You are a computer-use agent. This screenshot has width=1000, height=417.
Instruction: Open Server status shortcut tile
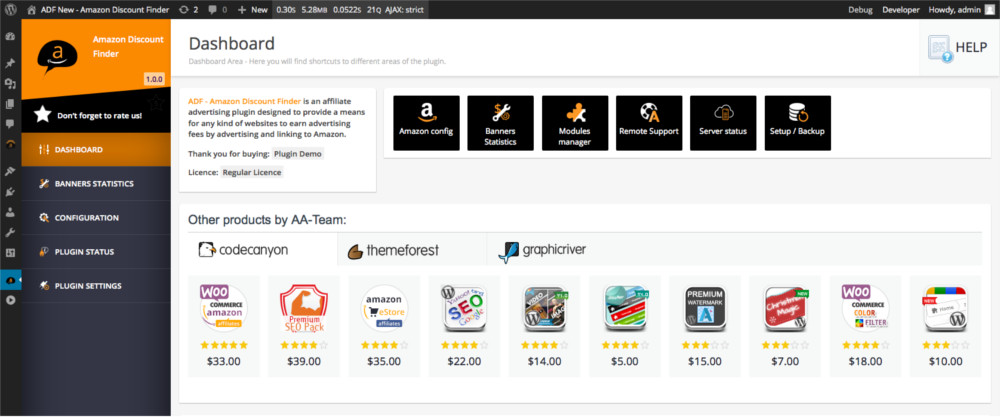coord(723,123)
